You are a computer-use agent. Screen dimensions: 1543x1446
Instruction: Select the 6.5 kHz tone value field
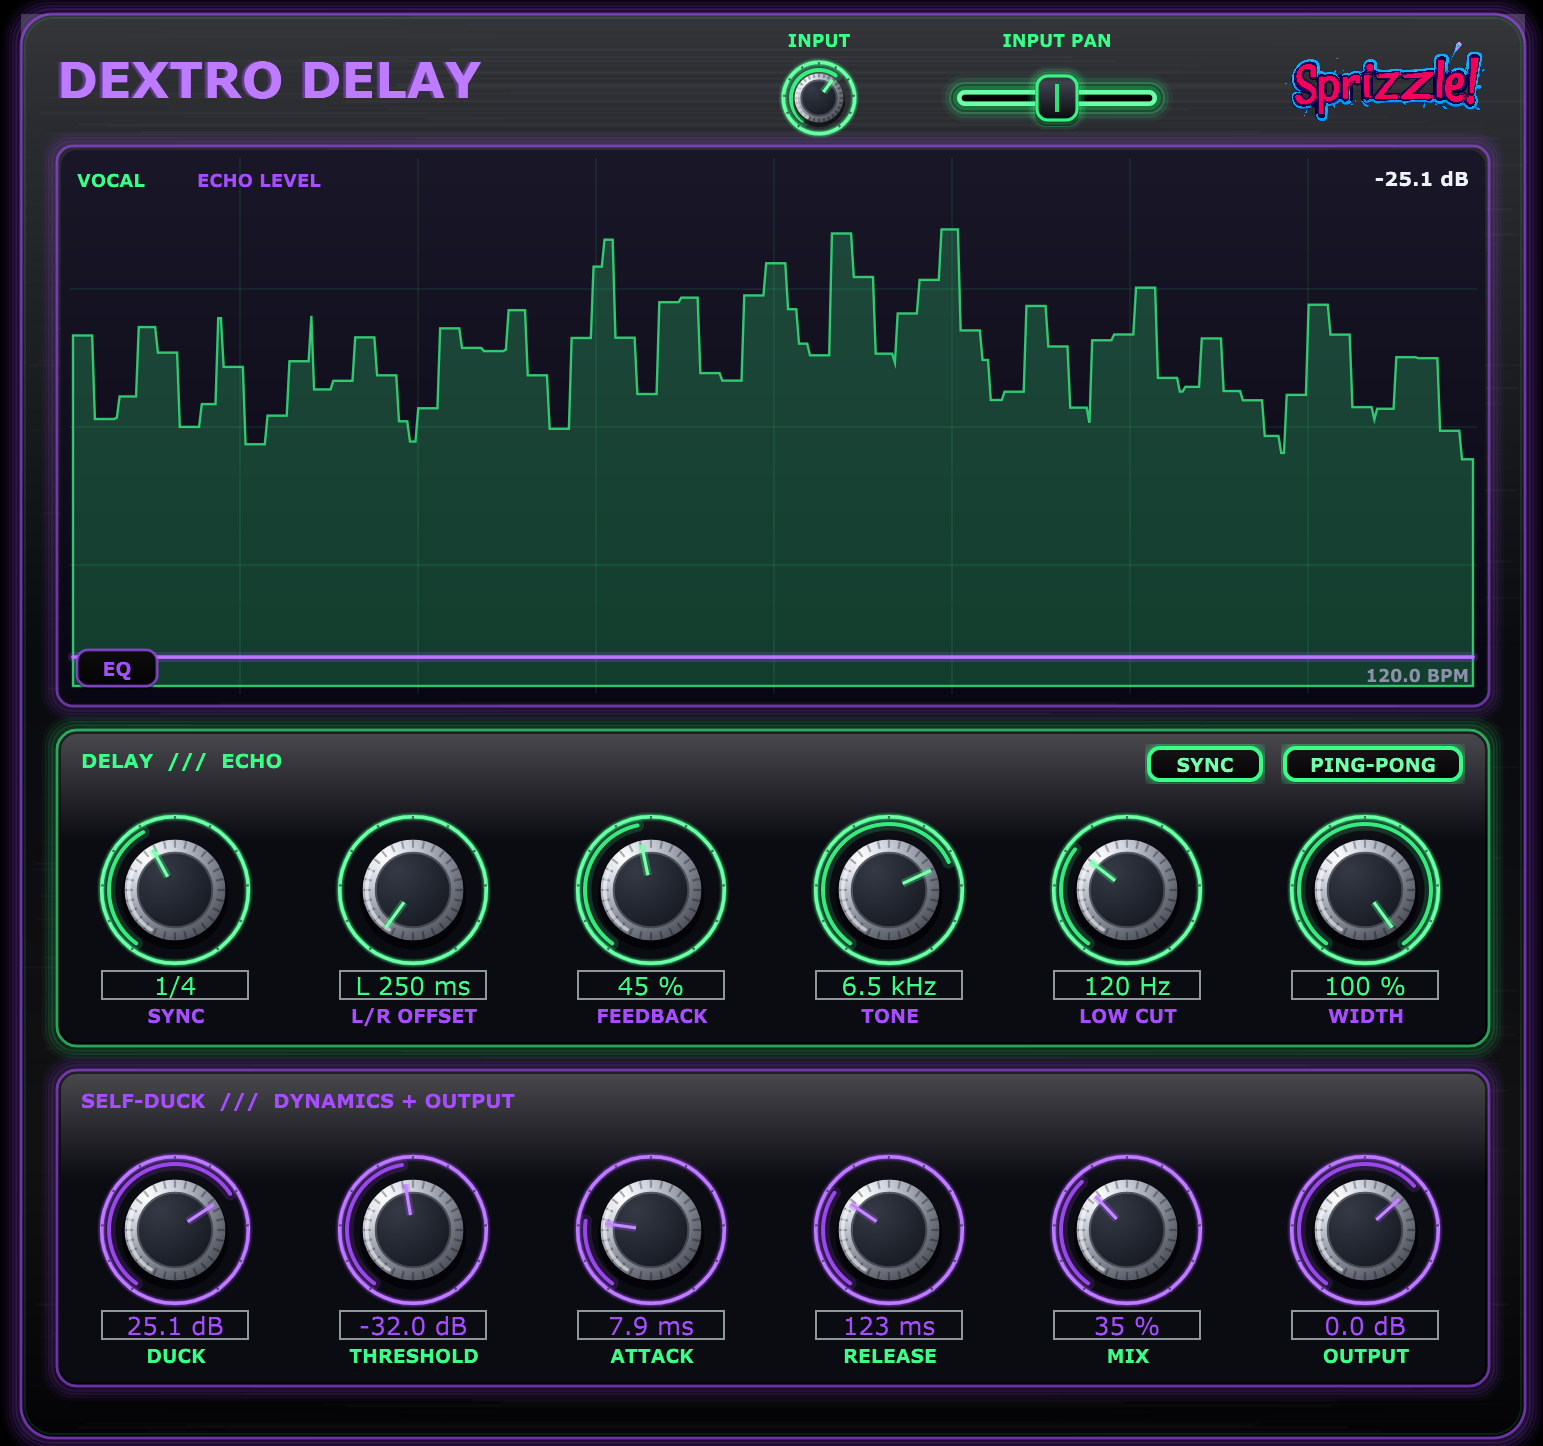pyautogui.click(x=889, y=985)
